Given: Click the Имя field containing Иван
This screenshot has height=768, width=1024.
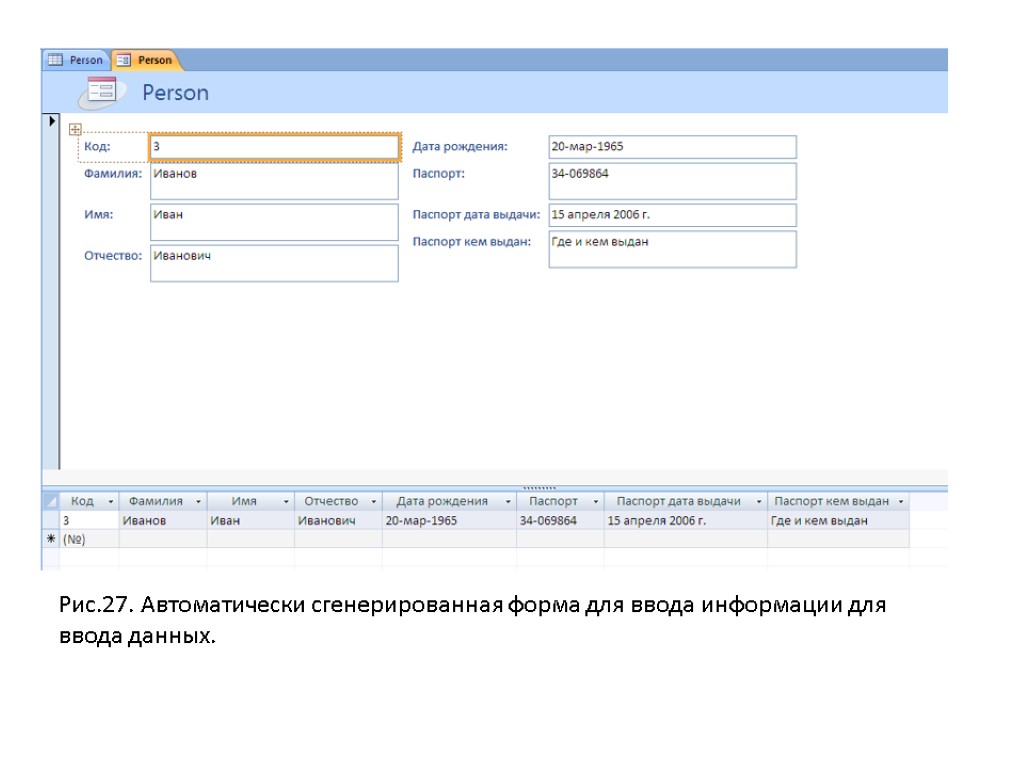Looking at the screenshot, I should 274,222.
